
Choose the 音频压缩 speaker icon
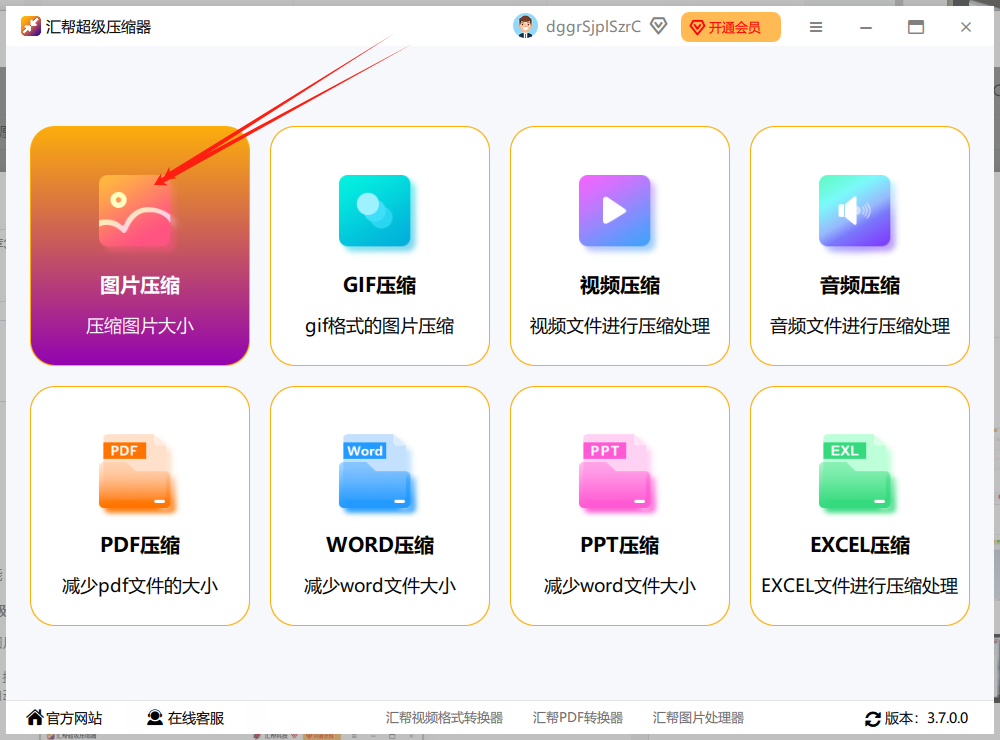(855, 211)
